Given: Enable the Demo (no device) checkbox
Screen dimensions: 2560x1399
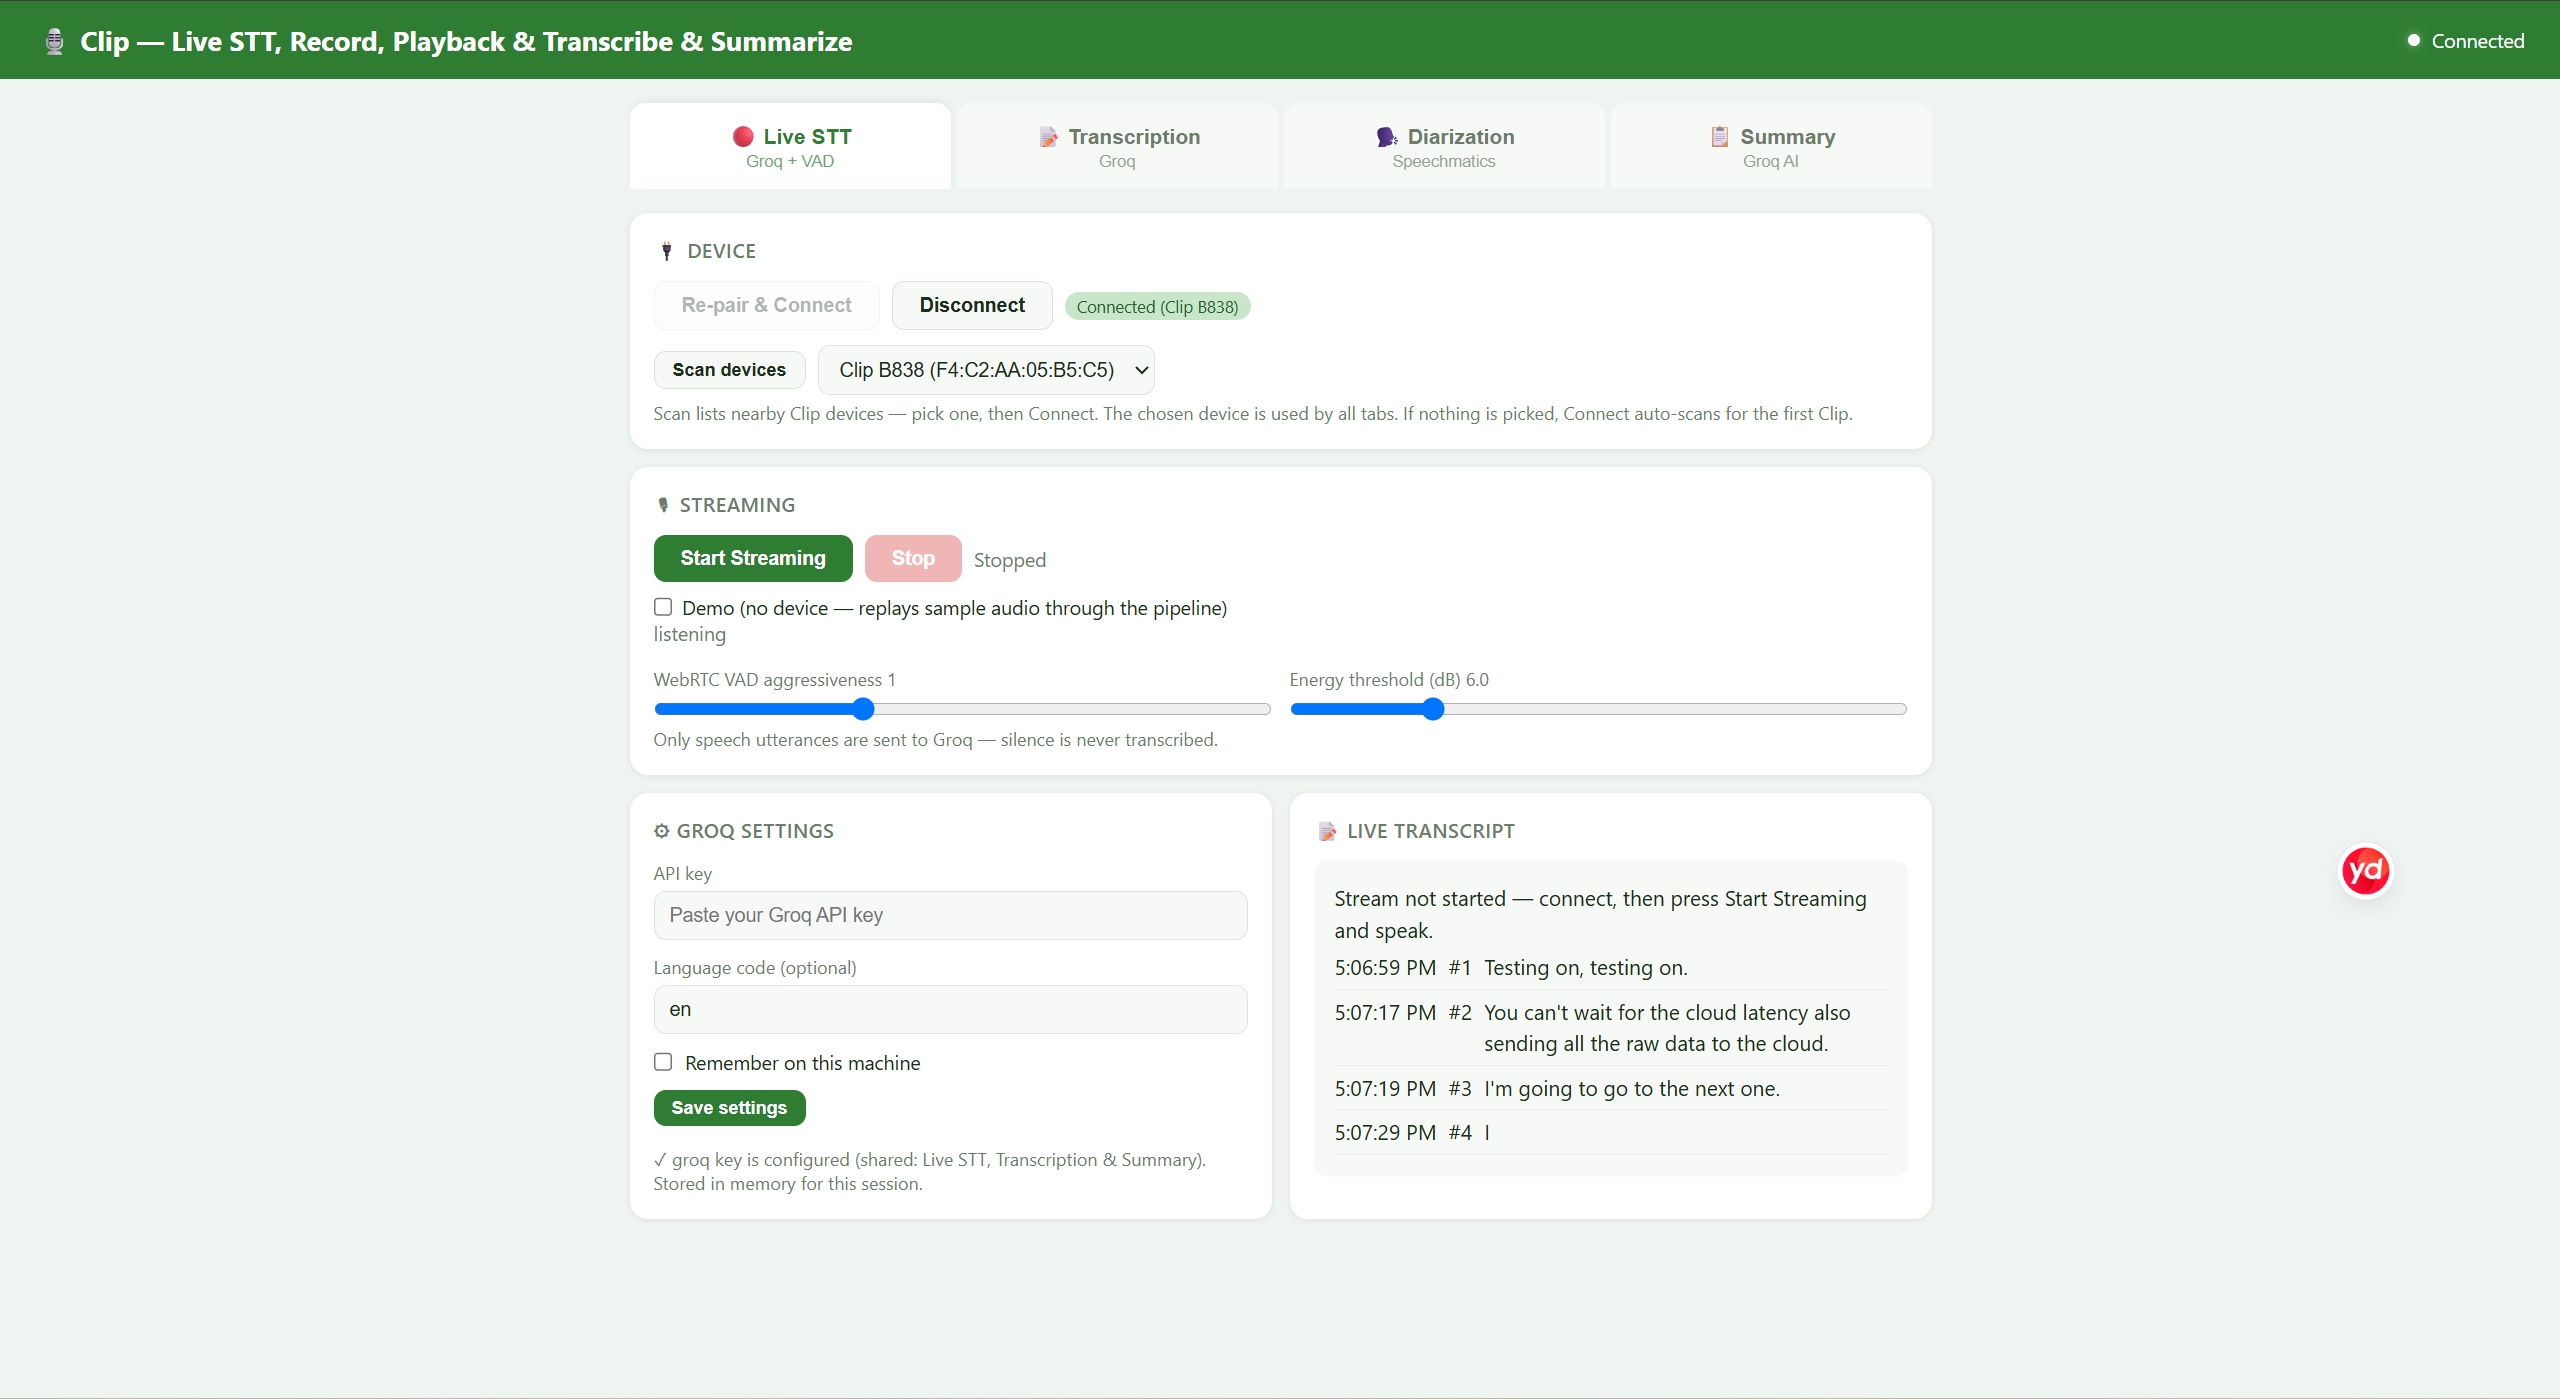Looking at the screenshot, I should point(663,607).
